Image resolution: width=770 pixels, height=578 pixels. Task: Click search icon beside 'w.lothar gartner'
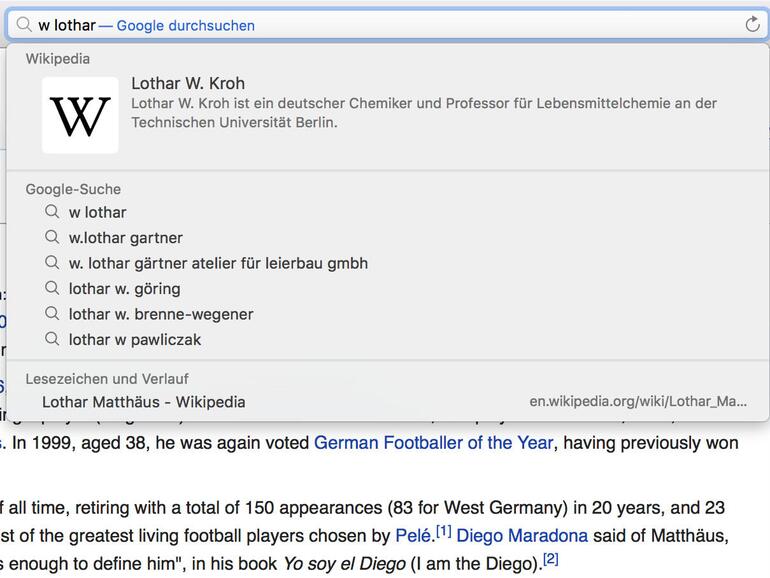click(52, 238)
